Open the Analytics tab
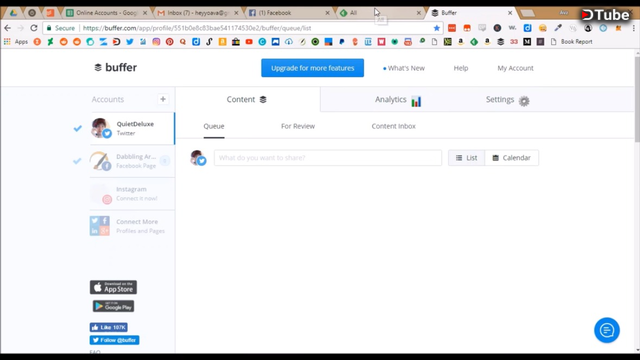 [x=398, y=100]
